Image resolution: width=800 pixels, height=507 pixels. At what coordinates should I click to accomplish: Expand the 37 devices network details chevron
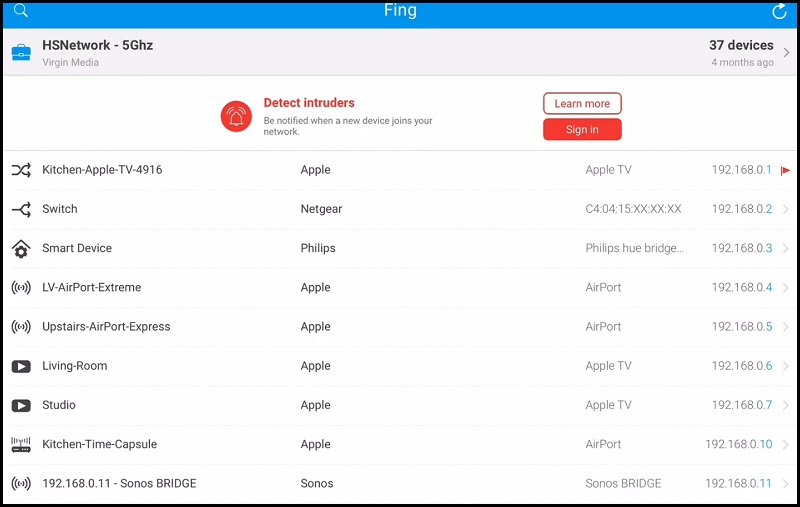pos(786,53)
